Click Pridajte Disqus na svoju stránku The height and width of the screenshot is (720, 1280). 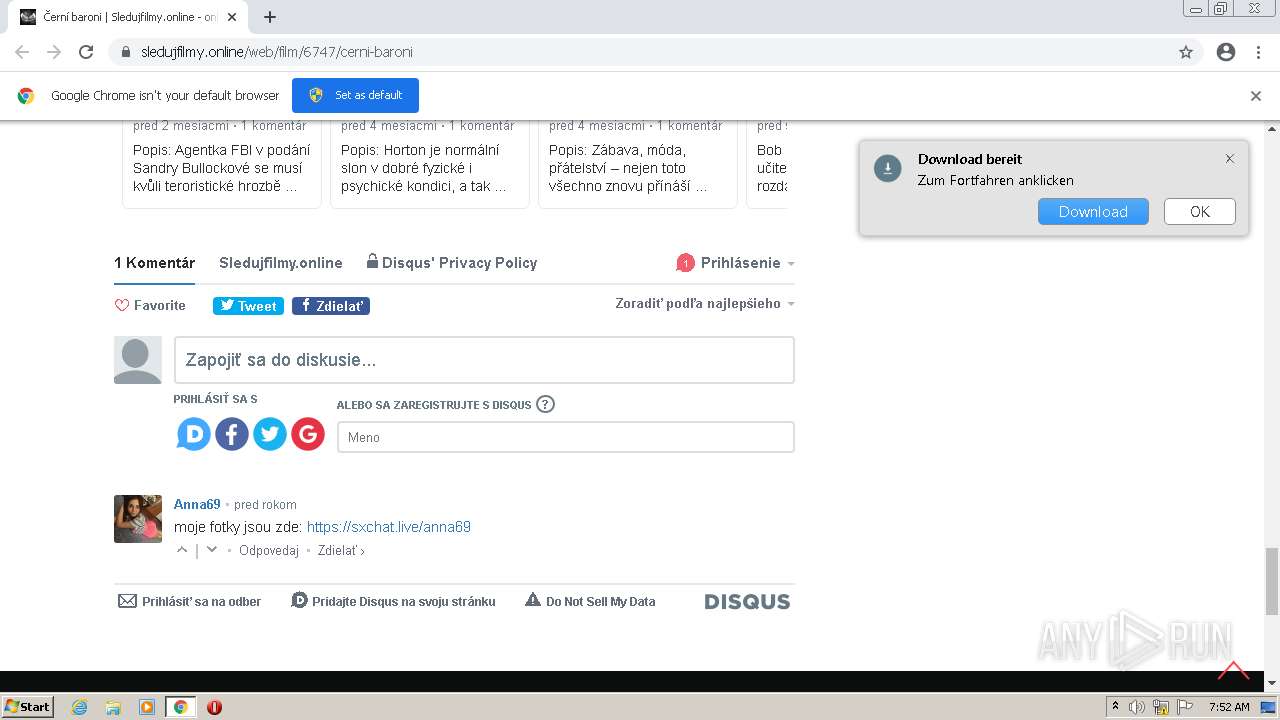tap(394, 601)
